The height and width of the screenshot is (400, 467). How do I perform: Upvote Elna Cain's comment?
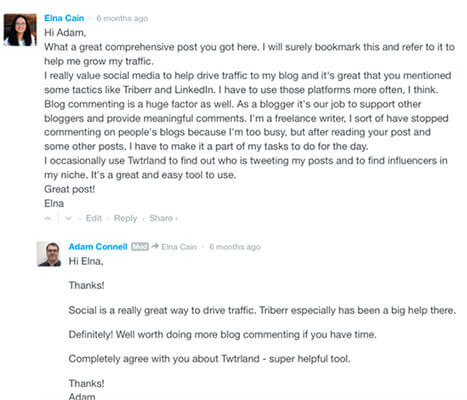click(48, 219)
